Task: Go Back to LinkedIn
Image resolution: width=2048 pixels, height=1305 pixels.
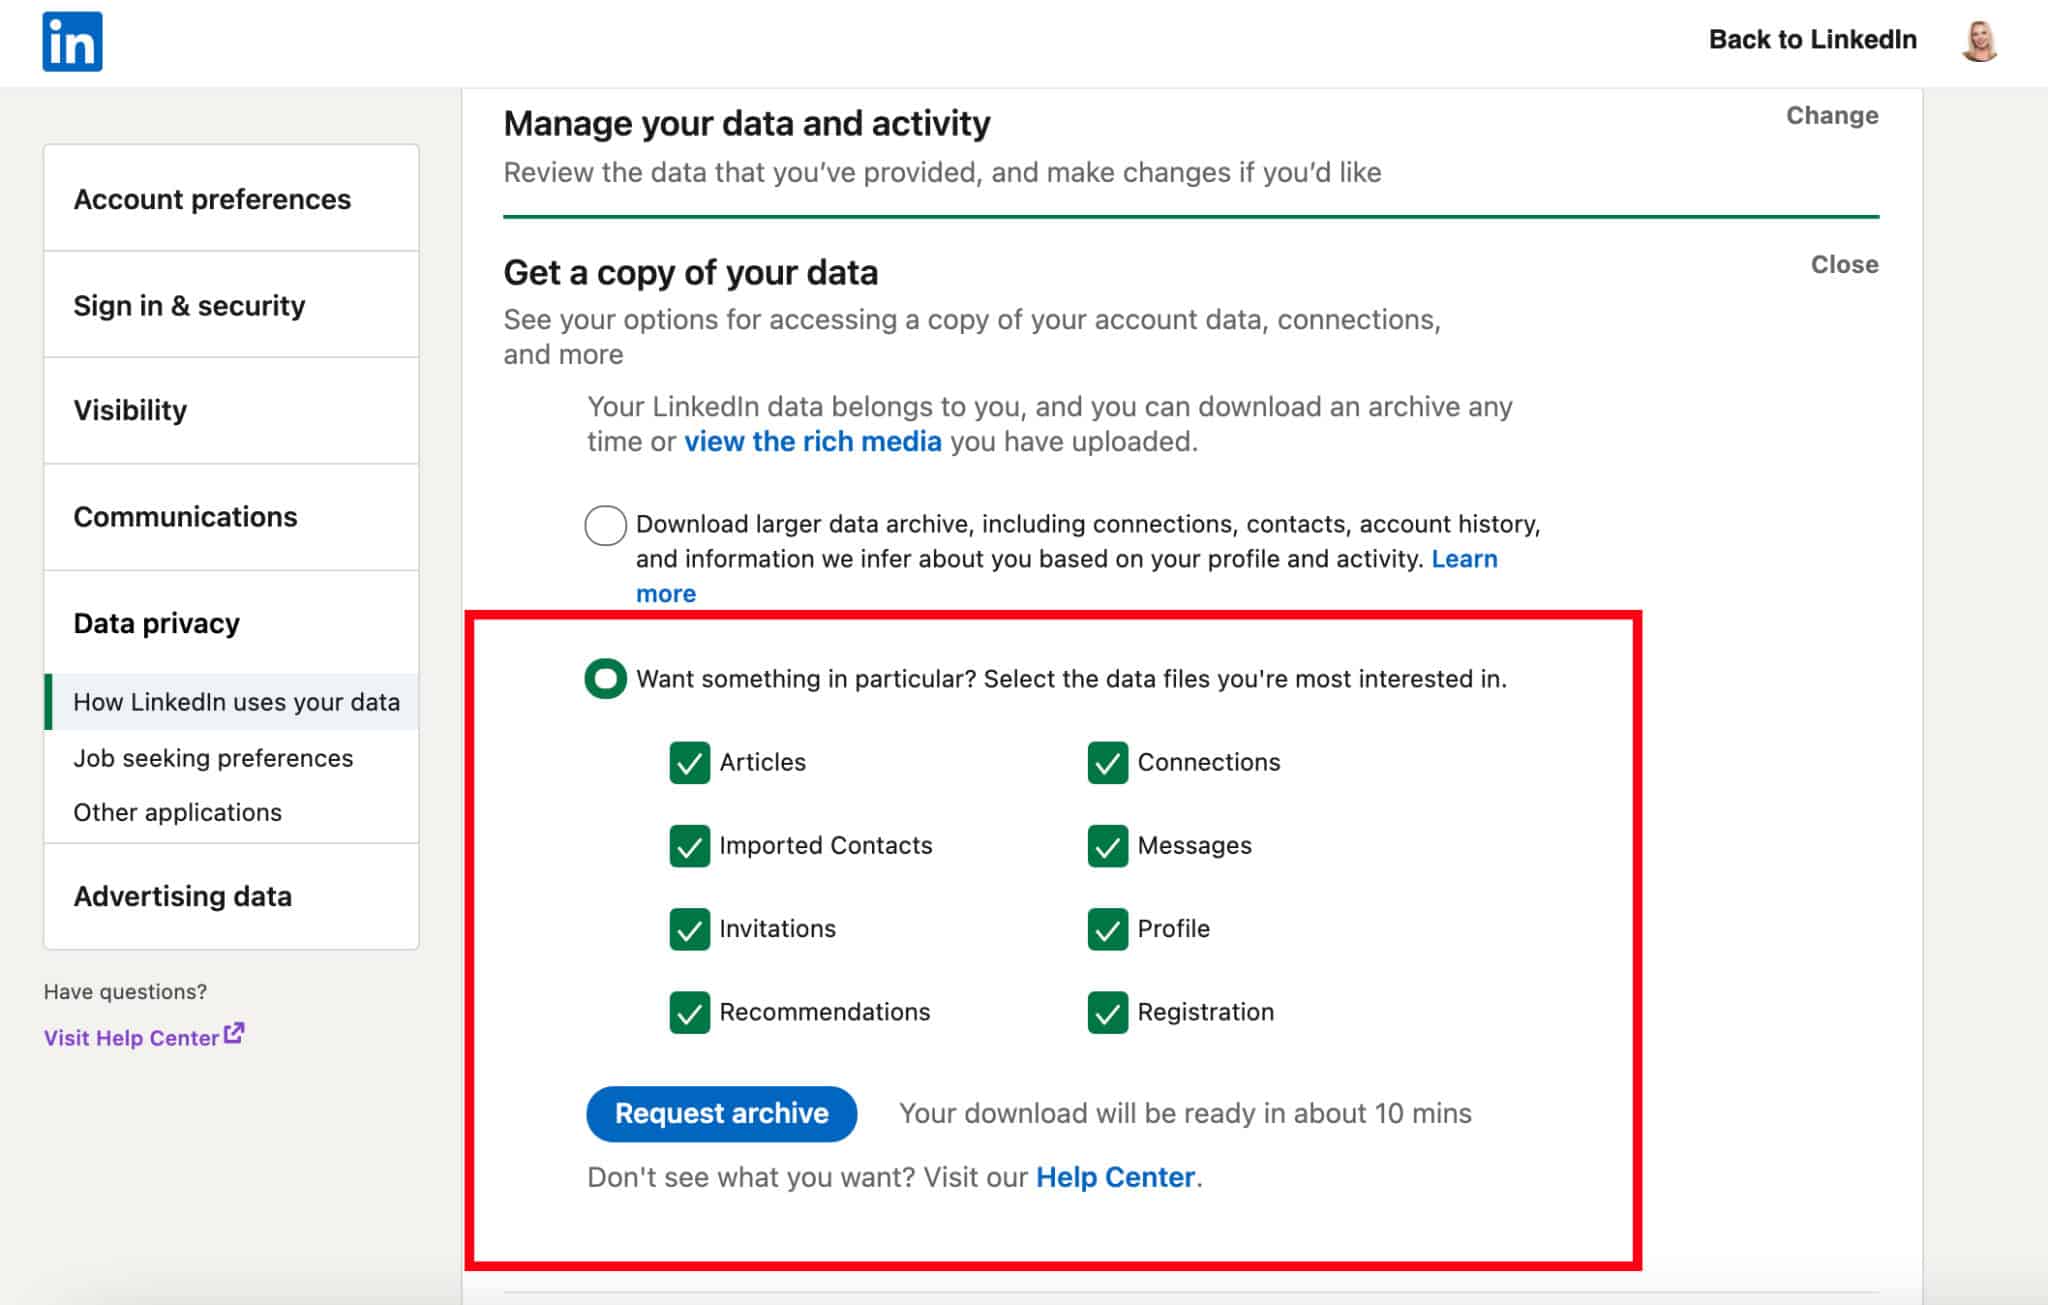Action: pos(1814,39)
